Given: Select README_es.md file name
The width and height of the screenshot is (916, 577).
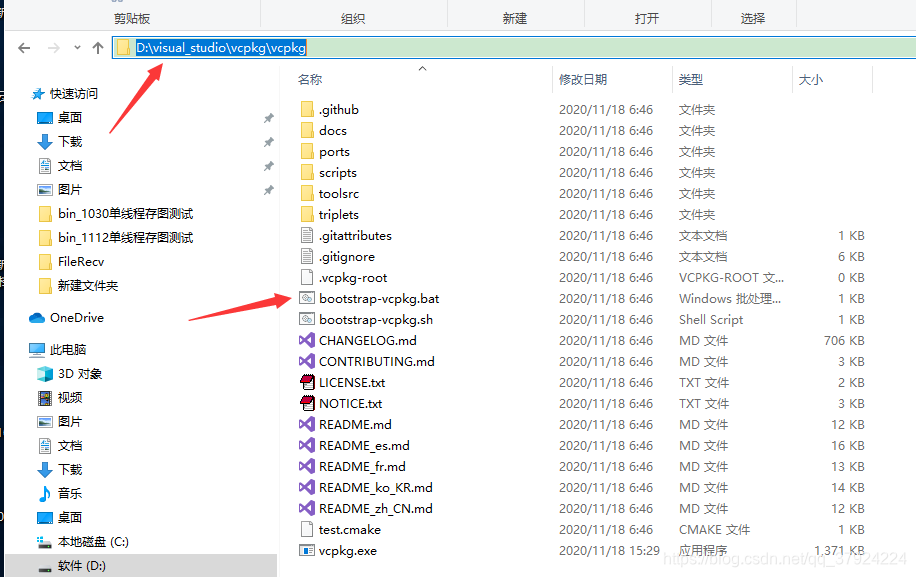Looking at the screenshot, I should 364,446.
